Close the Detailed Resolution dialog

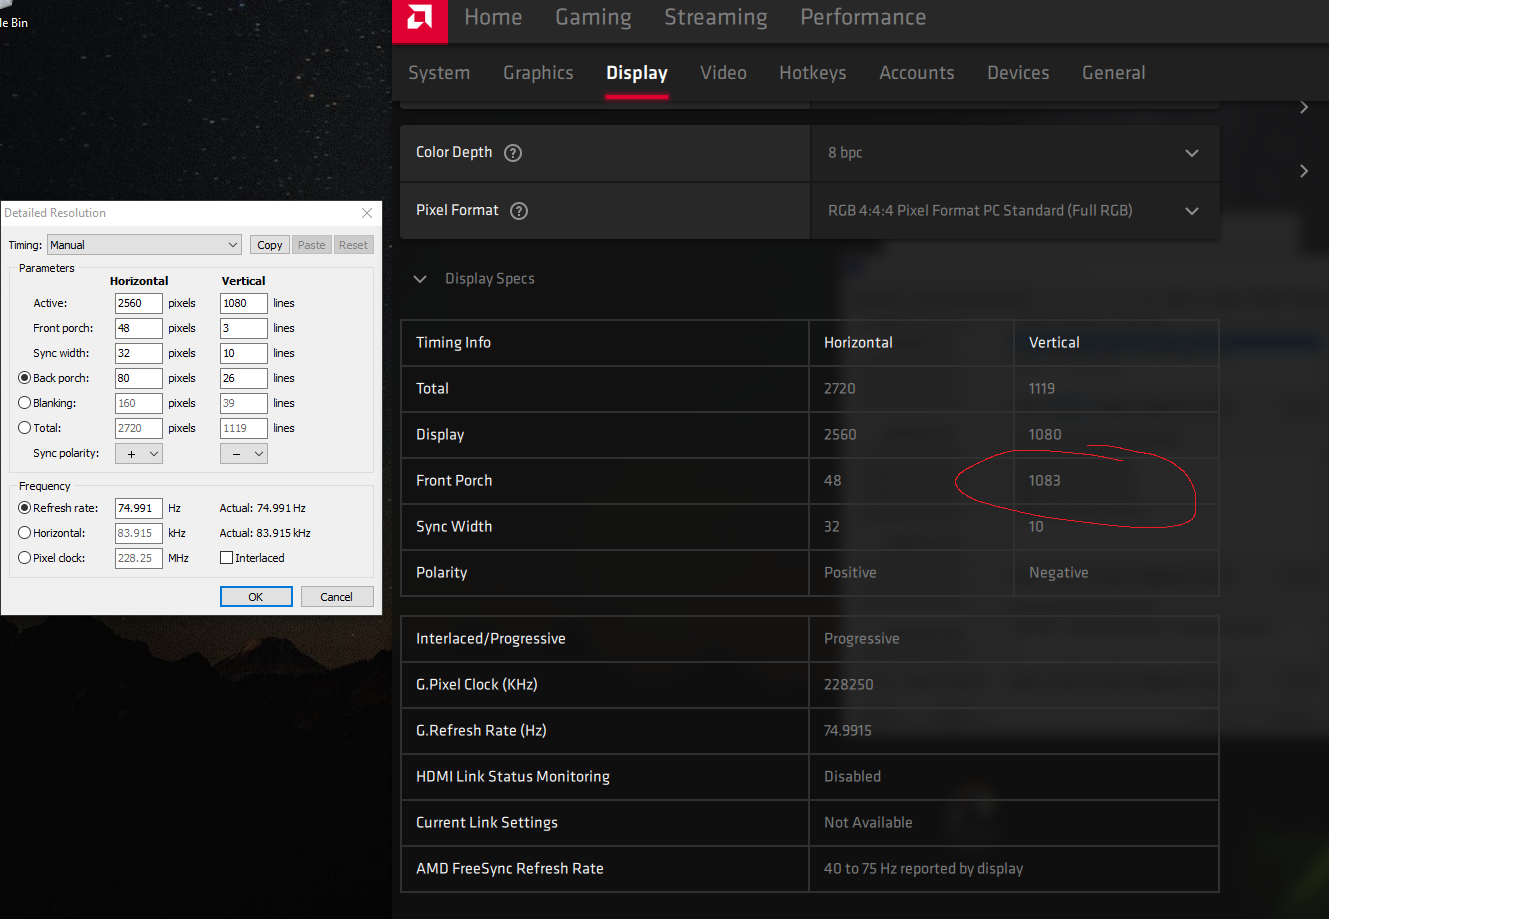pyautogui.click(x=367, y=213)
